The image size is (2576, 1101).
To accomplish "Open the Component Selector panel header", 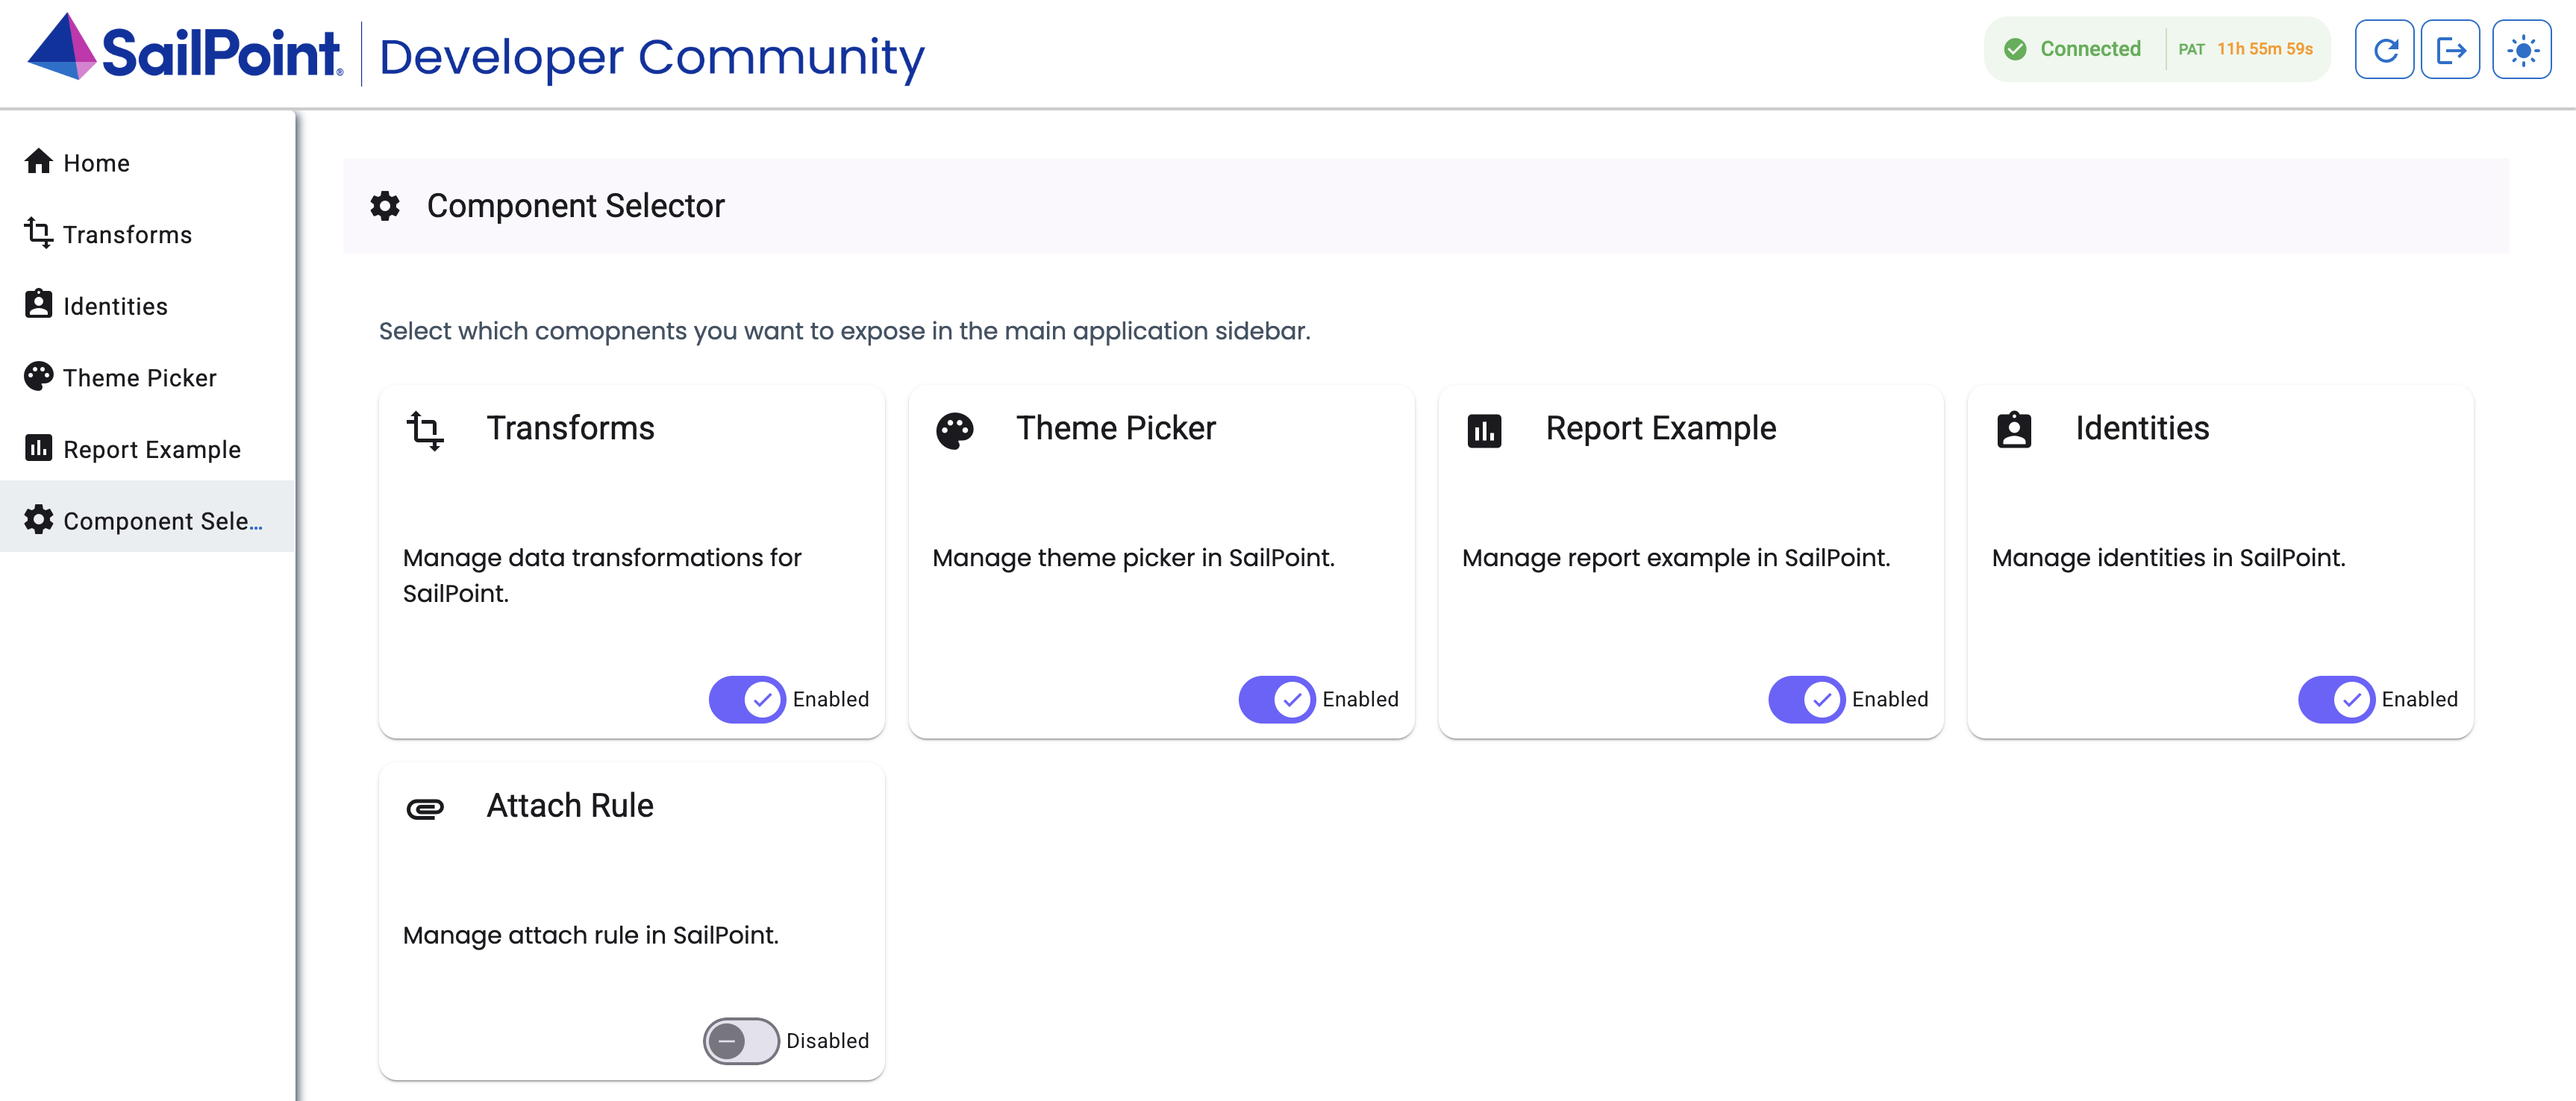I will (x=576, y=206).
